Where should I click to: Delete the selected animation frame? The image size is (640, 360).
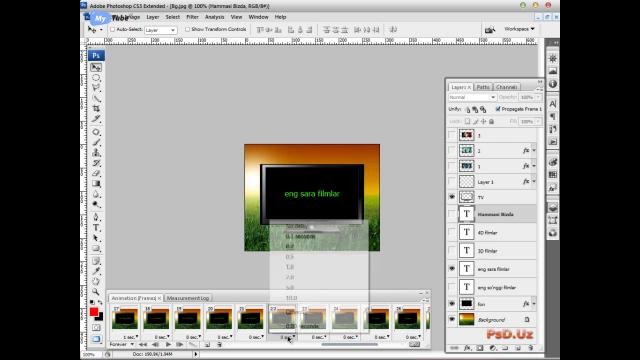coord(219,344)
